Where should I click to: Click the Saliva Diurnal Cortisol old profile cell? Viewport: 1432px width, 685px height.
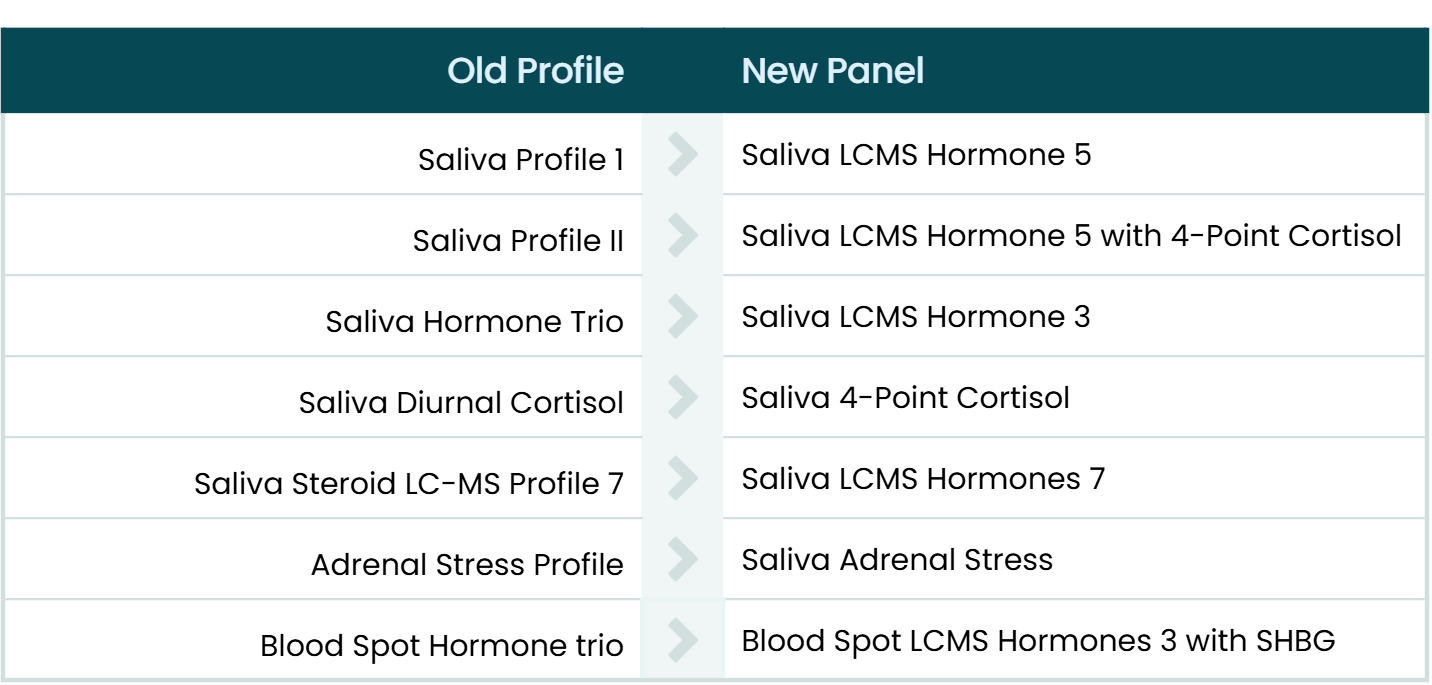tap(461, 403)
